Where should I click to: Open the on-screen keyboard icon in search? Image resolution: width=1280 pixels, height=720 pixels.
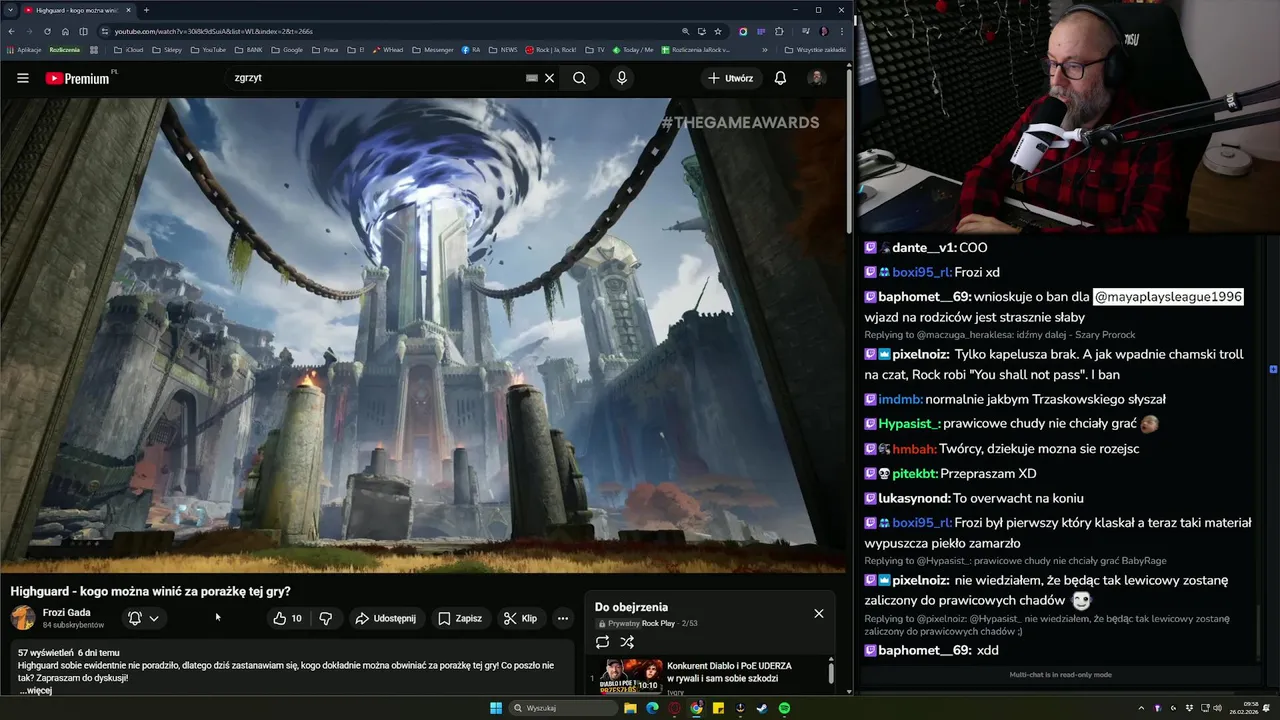(x=532, y=78)
